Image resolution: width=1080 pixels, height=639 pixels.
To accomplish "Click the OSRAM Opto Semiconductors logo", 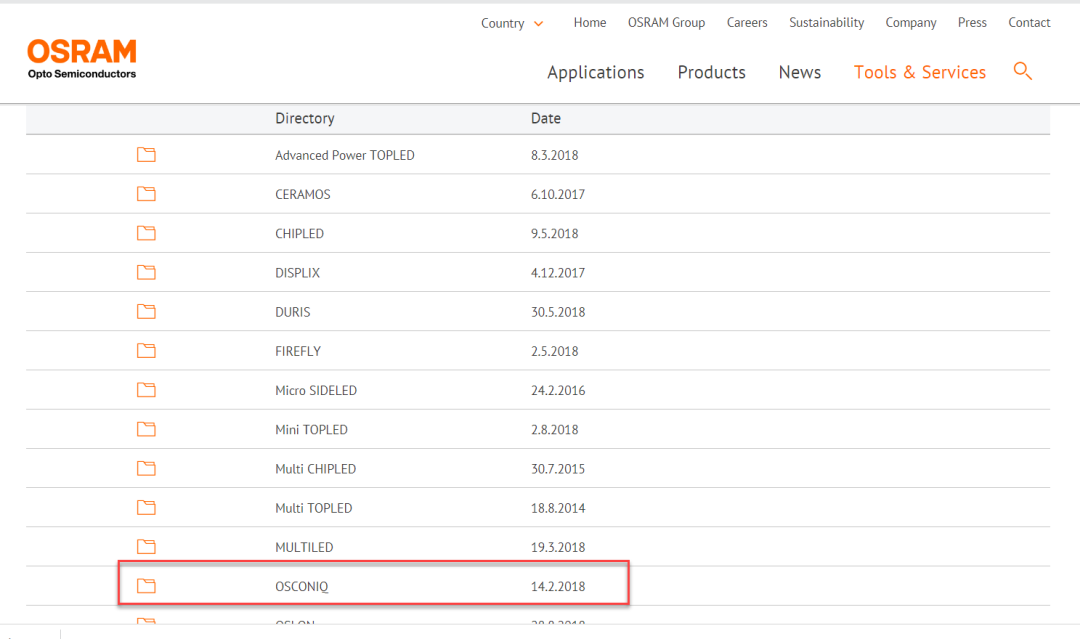I will click(x=82, y=59).
